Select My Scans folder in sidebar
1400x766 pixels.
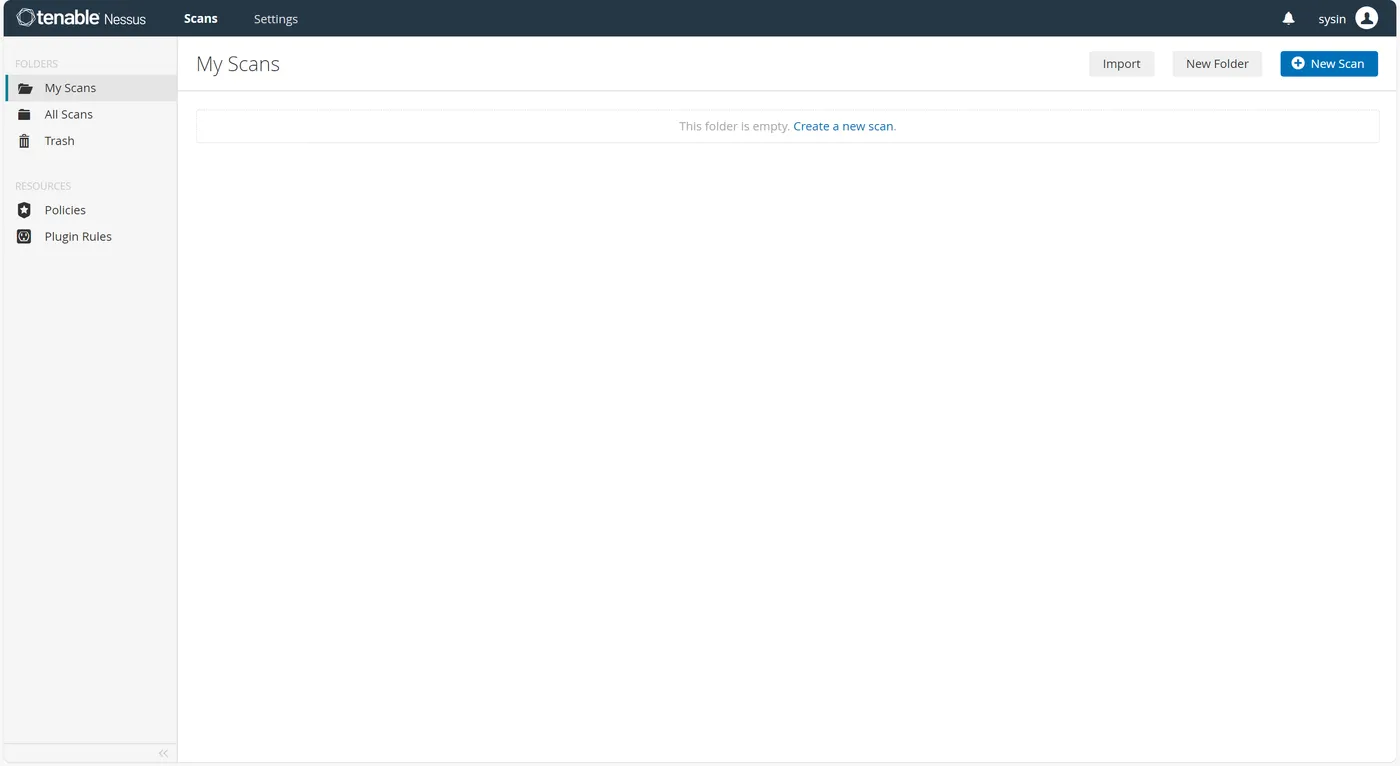pos(91,88)
